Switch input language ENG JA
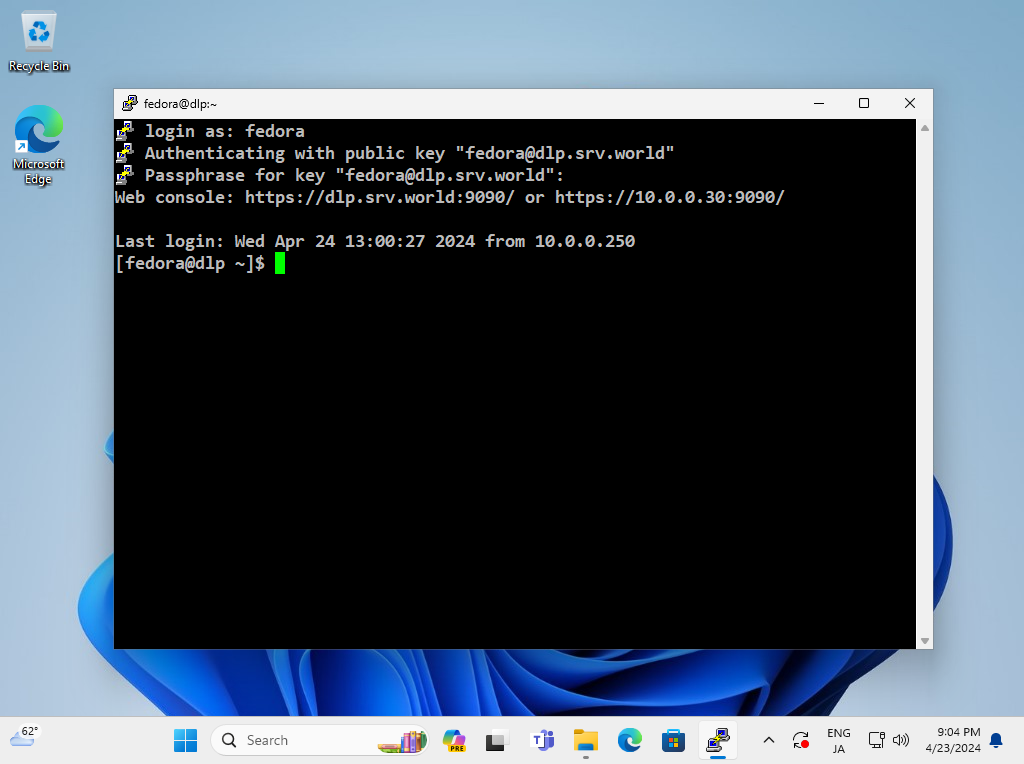The height and width of the screenshot is (764, 1024). (839, 740)
